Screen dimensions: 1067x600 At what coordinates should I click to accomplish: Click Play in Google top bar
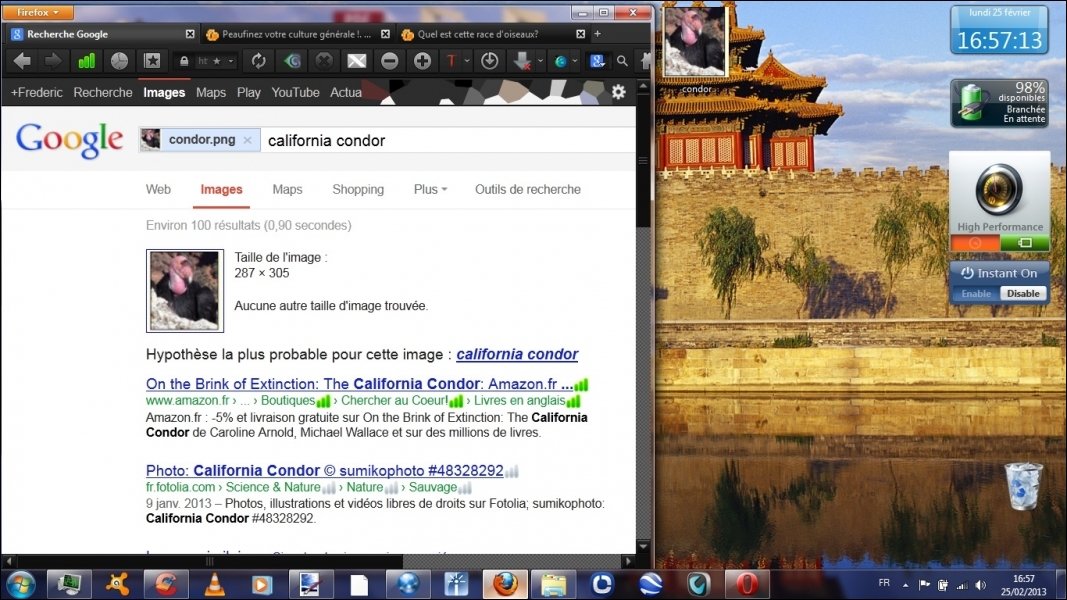click(248, 92)
